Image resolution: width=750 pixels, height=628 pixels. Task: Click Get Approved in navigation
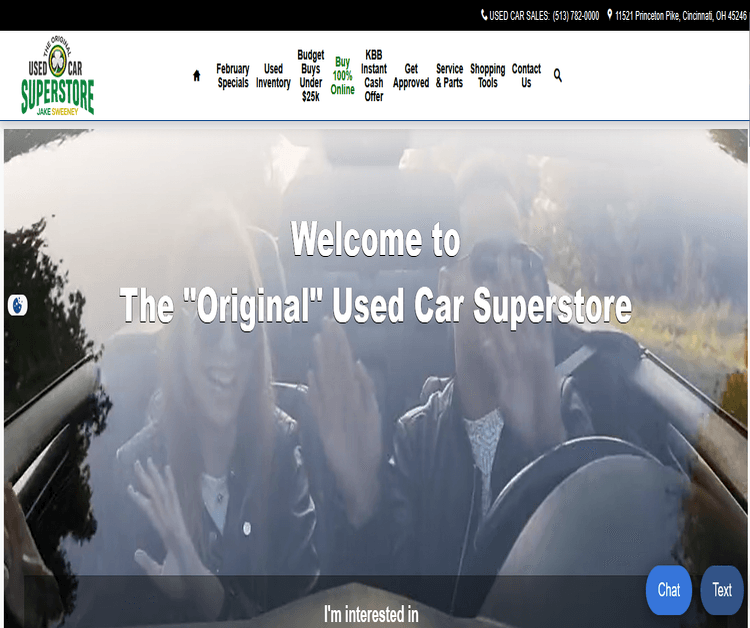[411, 76]
